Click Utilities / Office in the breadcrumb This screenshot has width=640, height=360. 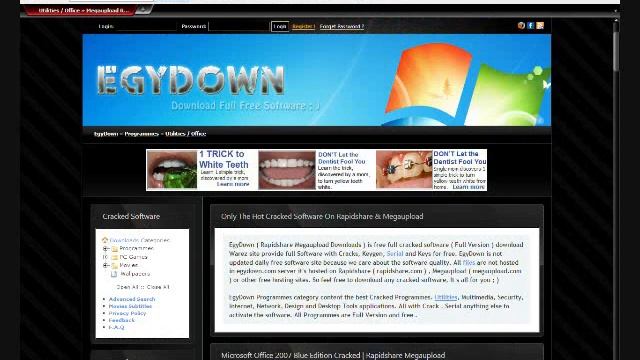(186, 133)
